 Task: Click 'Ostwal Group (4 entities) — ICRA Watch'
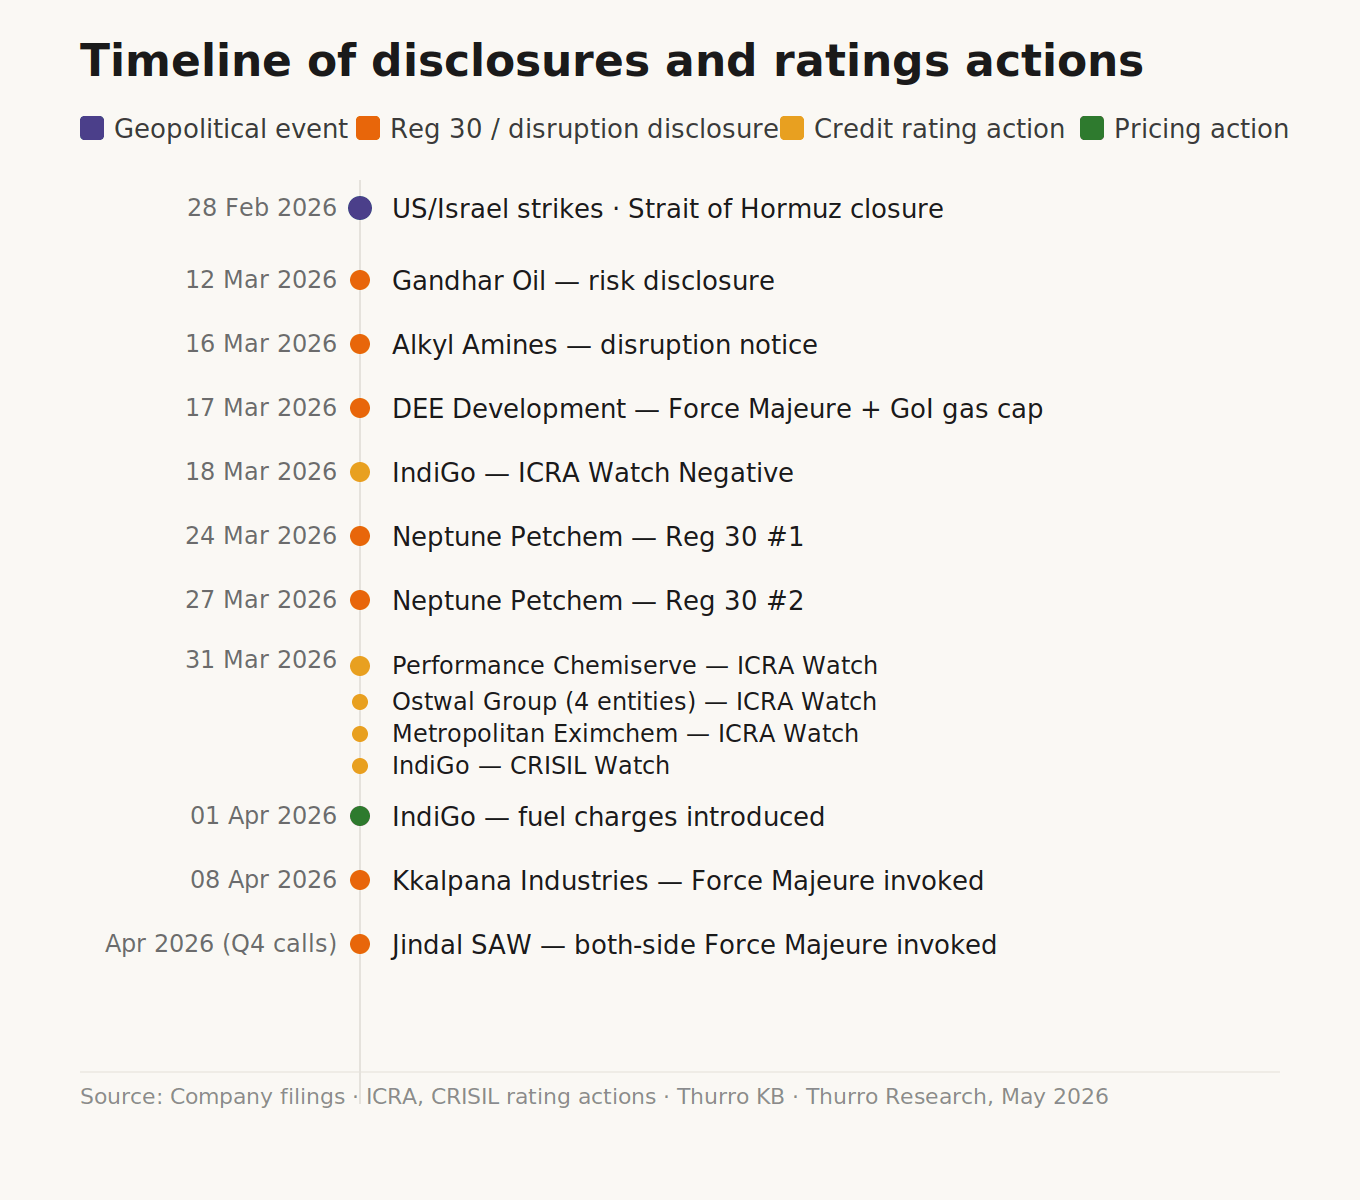coord(634,702)
